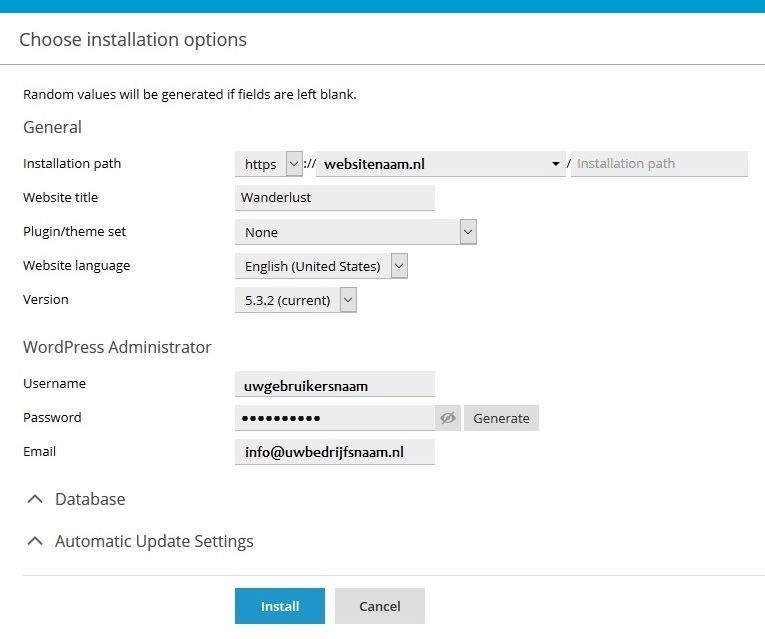Click the Password field
The height and width of the screenshot is (639, 765).
coord(335,418)
